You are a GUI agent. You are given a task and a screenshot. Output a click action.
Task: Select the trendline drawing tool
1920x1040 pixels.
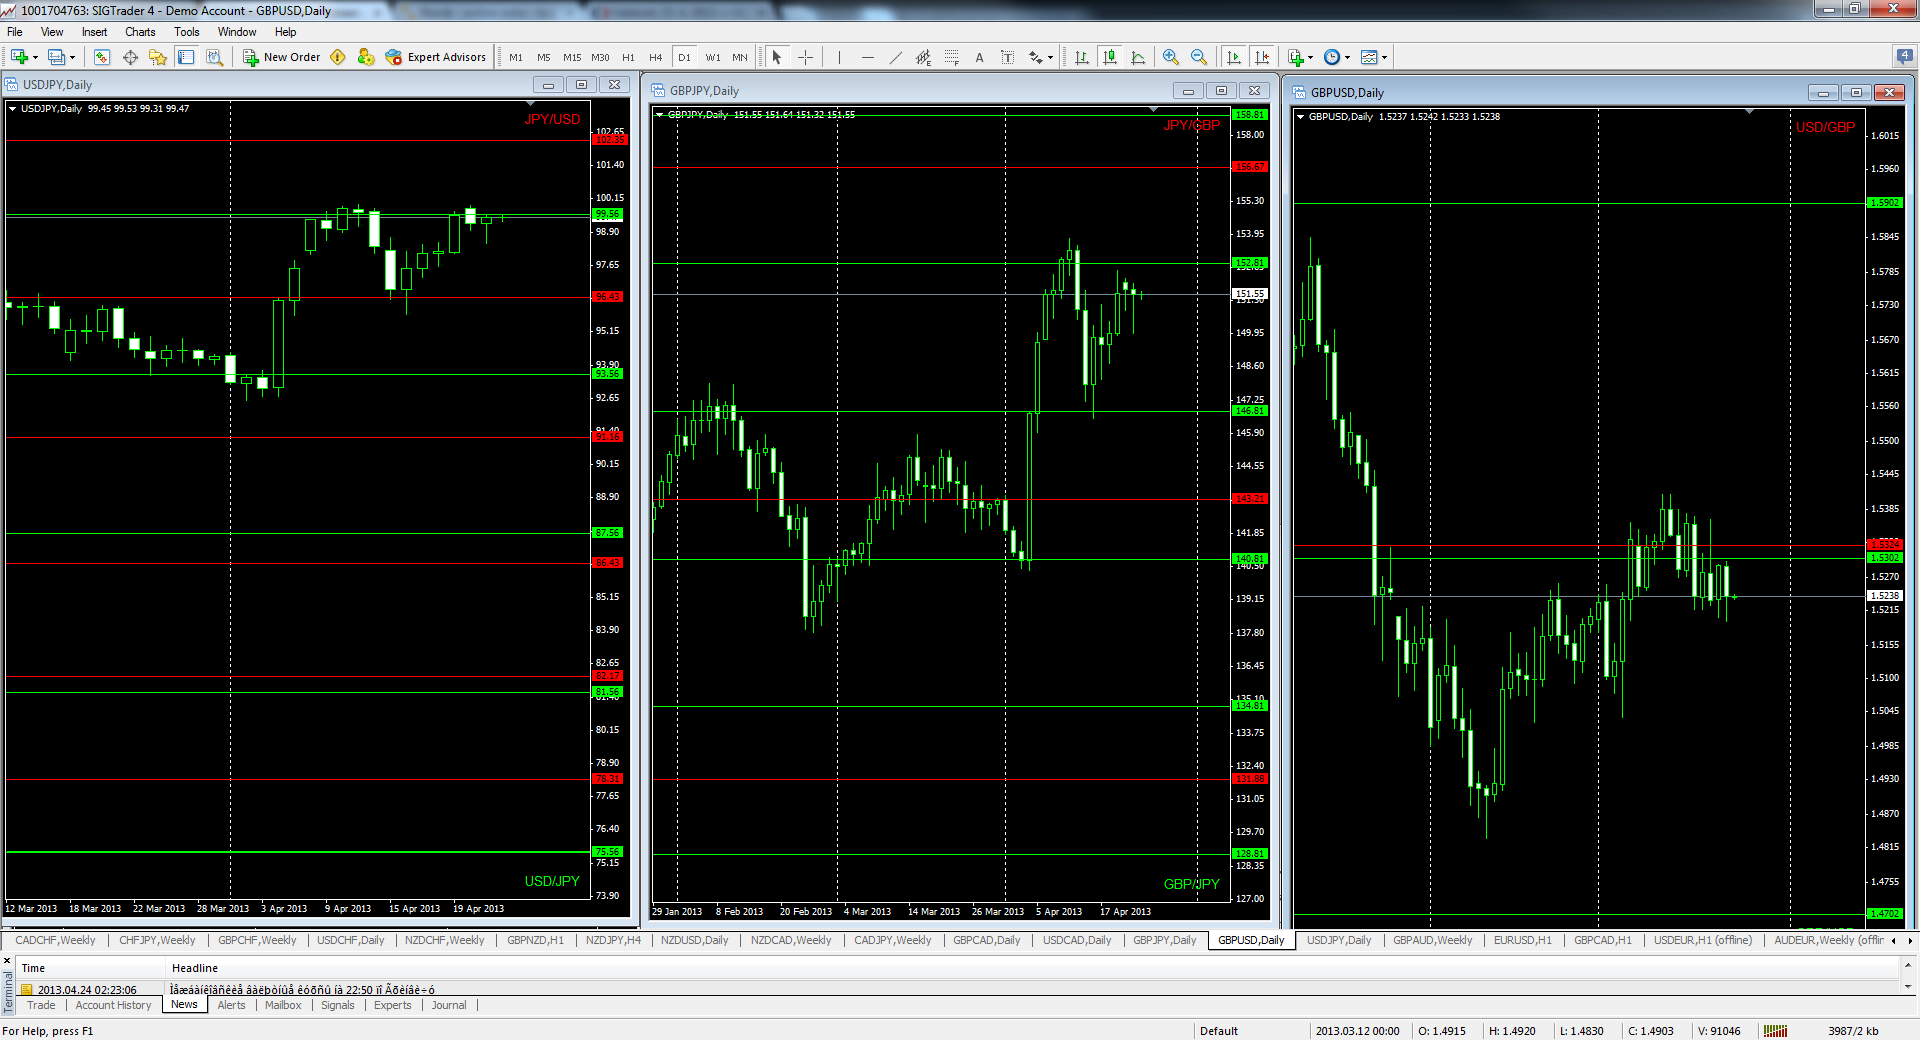(895, 57)
